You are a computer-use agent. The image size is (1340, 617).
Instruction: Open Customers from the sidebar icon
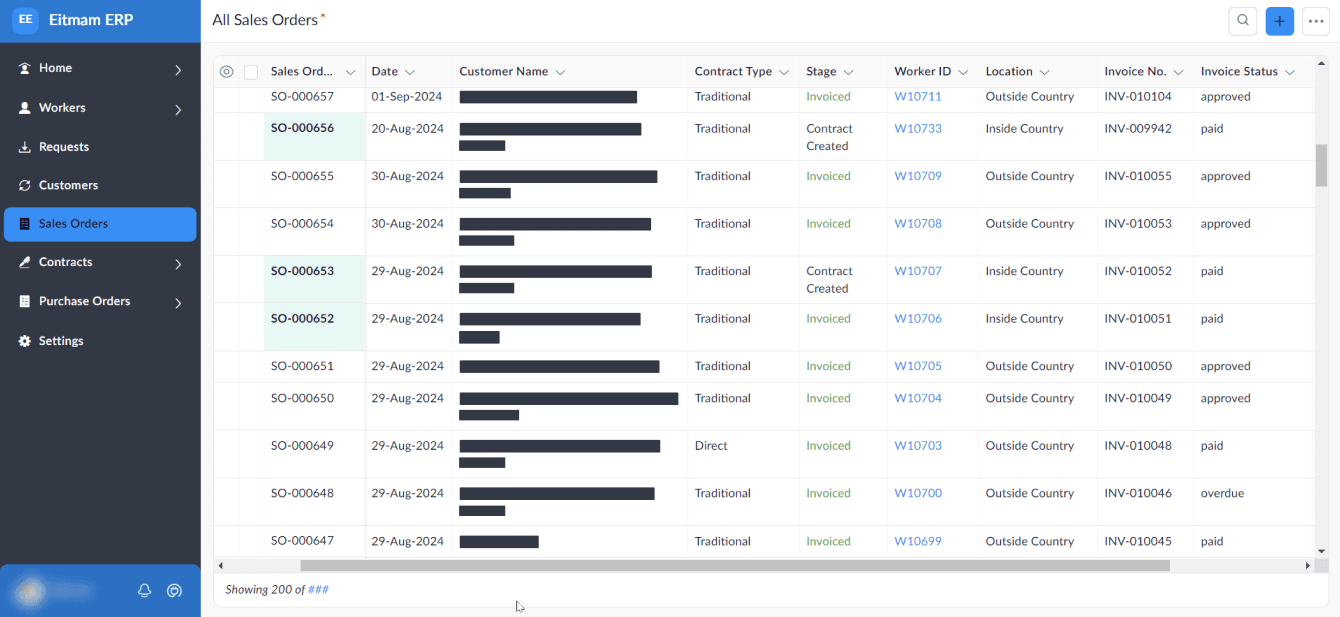pos(23,185)
